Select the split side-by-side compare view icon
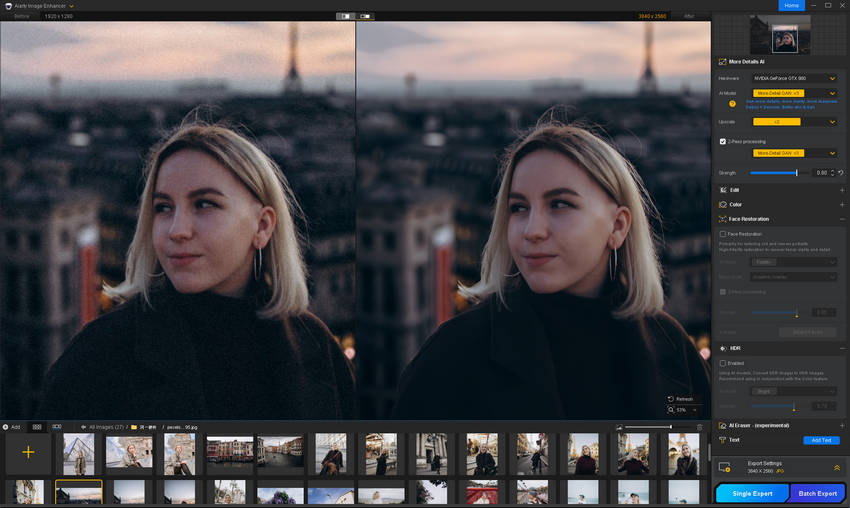 pos(346,16)
